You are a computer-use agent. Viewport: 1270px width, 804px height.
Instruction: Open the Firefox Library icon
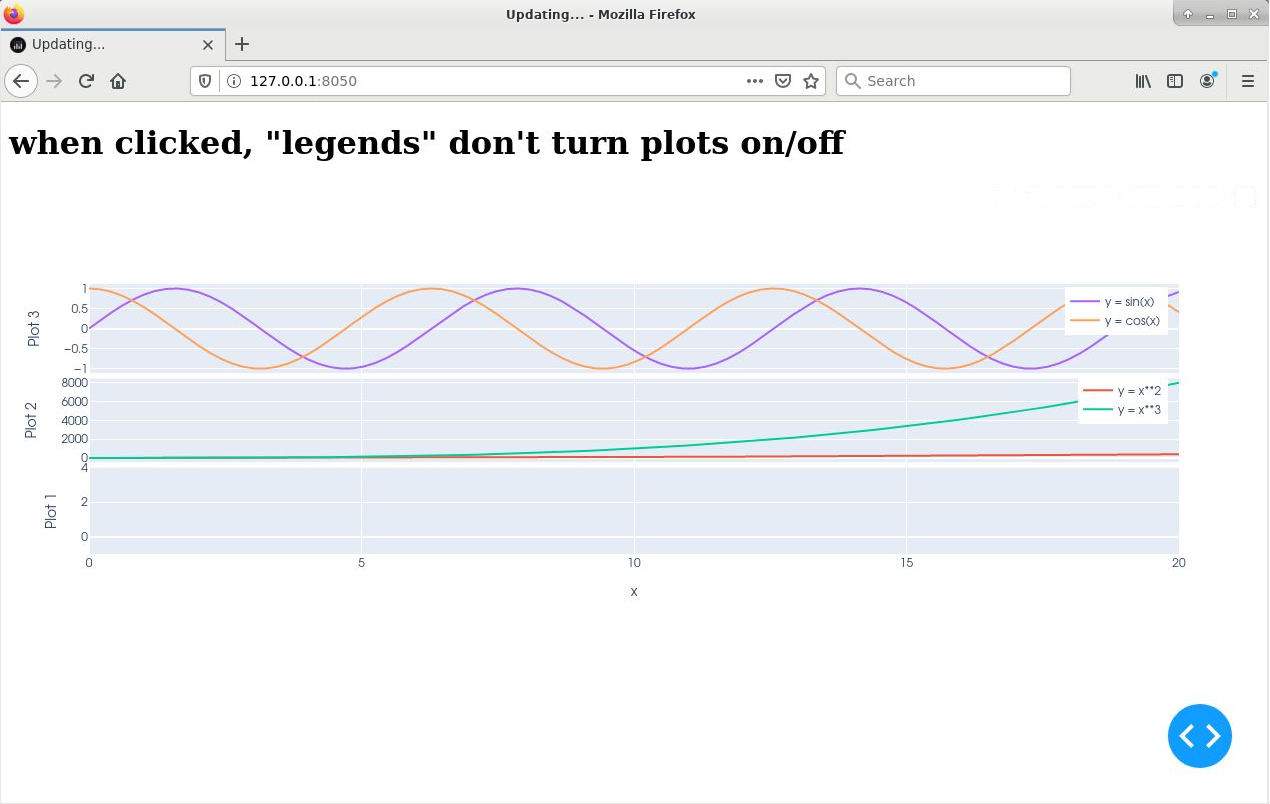1142,81
